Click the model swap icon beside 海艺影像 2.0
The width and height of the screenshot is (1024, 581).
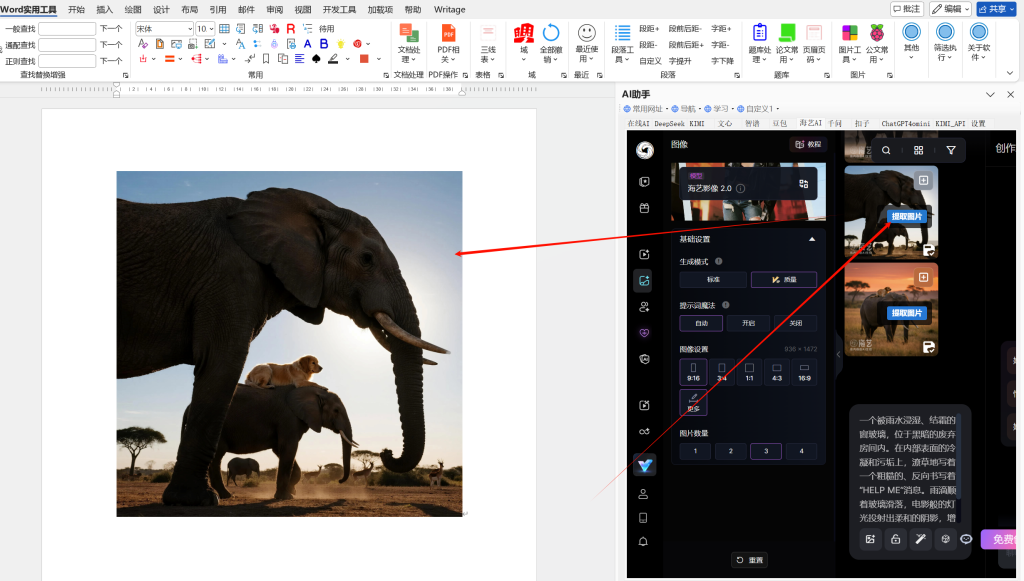click(803, 184)
